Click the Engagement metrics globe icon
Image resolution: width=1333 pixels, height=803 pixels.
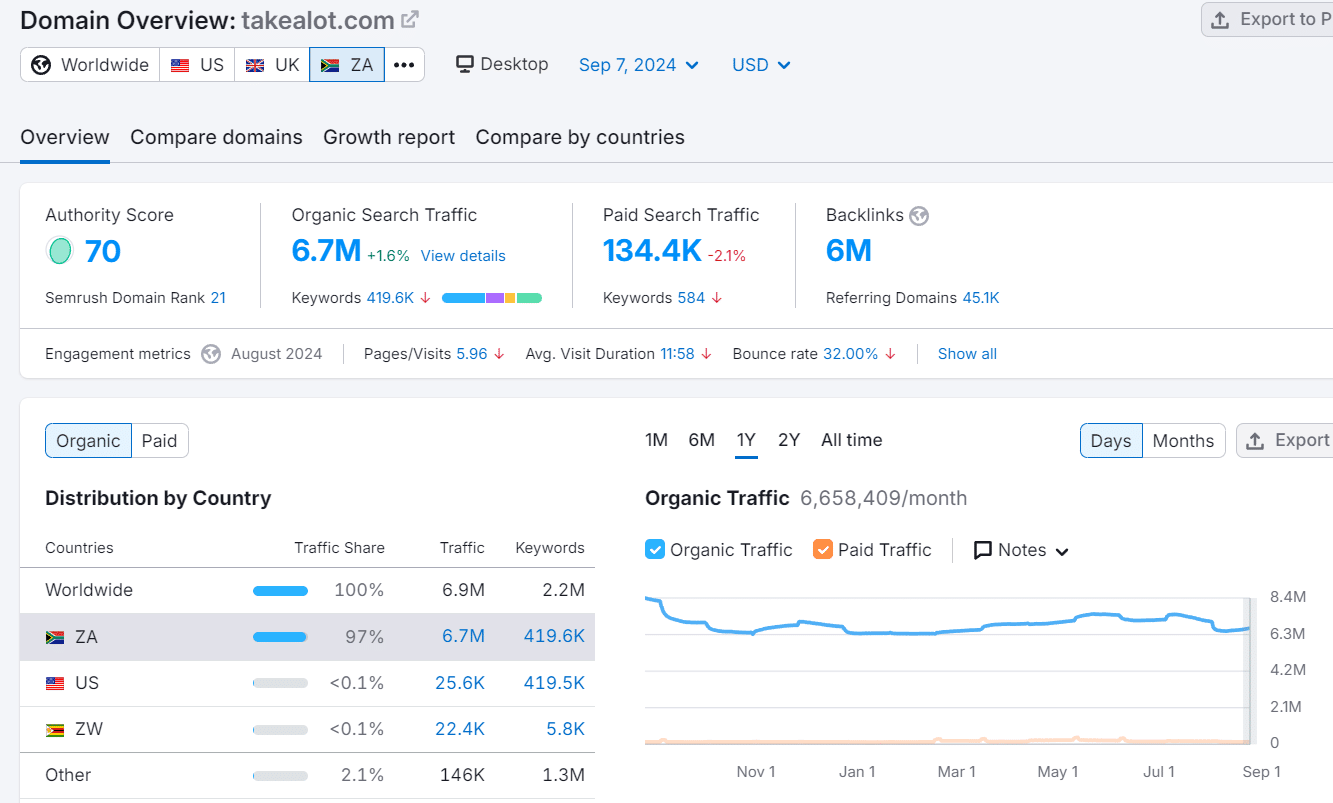coord(210,354)
